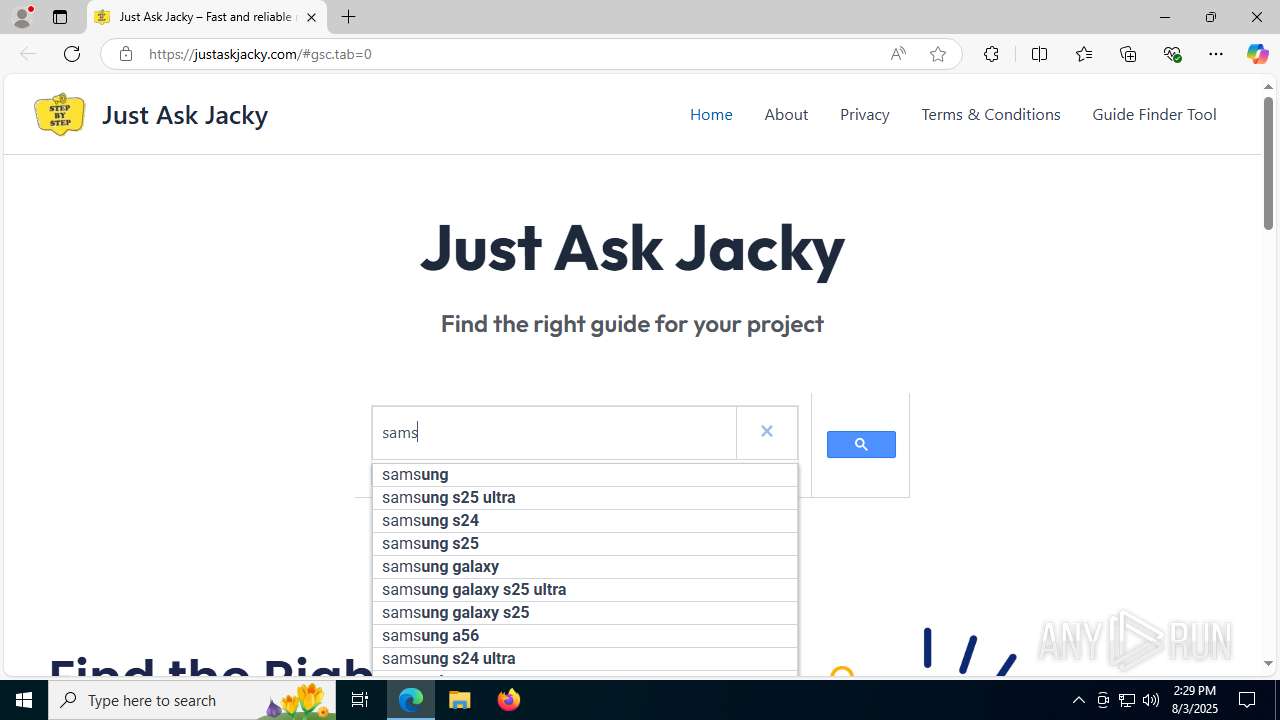Select the 'samsung a56' suggestion
This screenshot has width=1280, height=720.
point(585,635)
